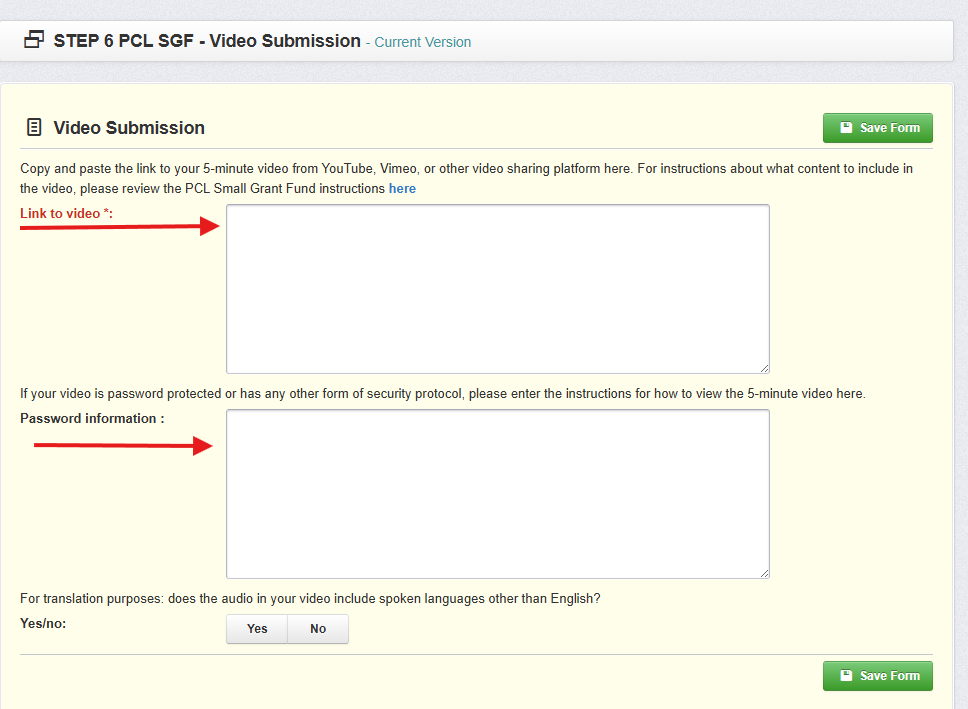Viewport: 968px width, 709px height.
Task: Click the Video Submission section heading
Action: coord(129,128)
